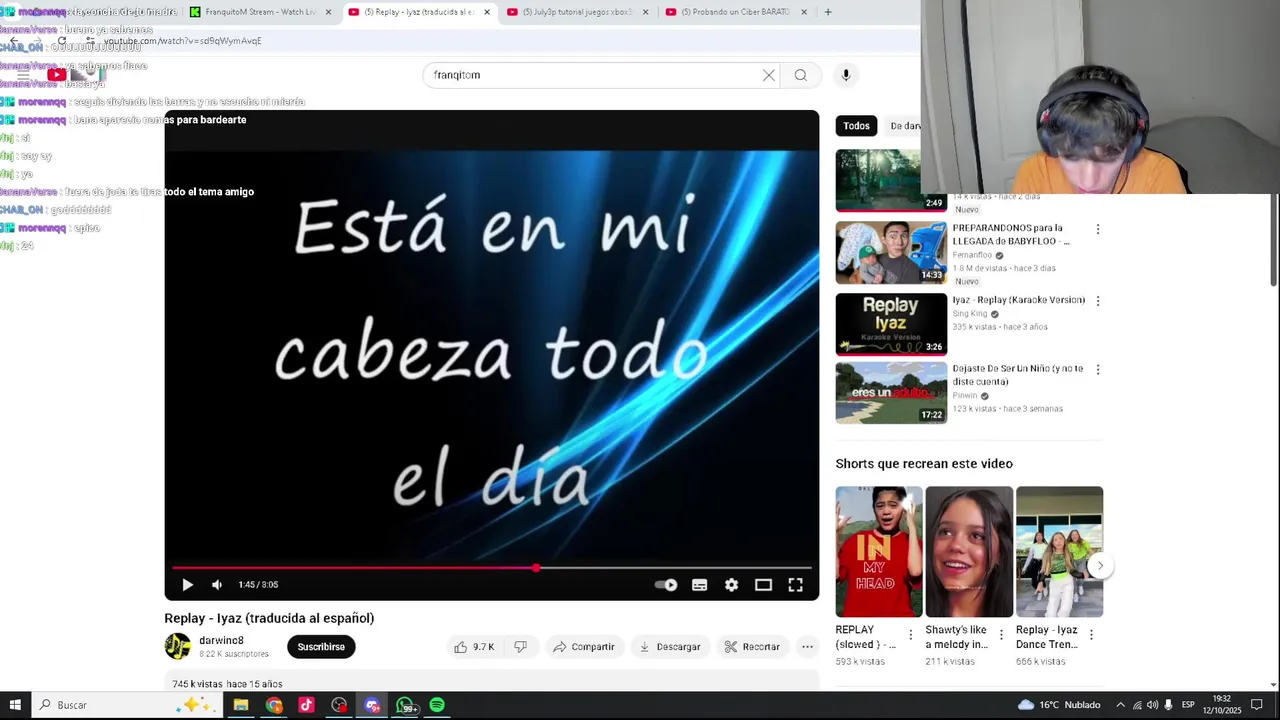Open a new browser tab
The width and height of the screenshot is (1280, 720).
click(828, 12)
